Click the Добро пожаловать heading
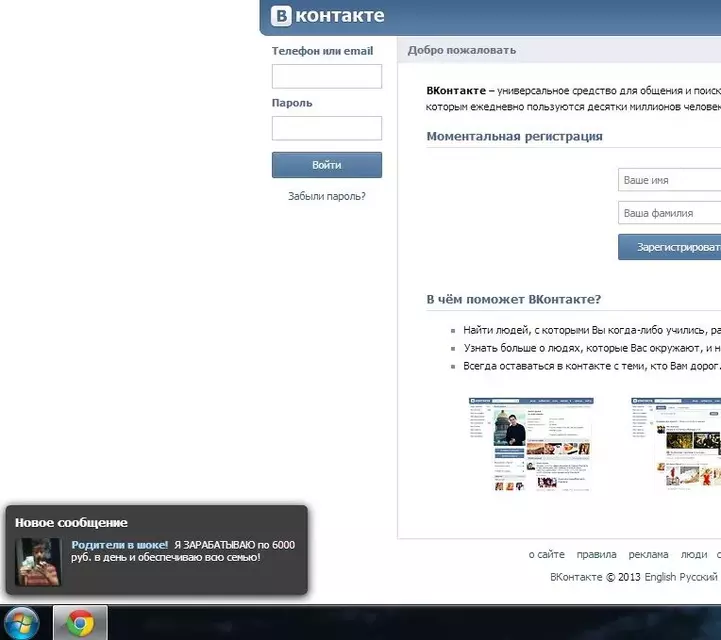The width and height of the screenshot is (721, 640). [x=462, y=50]
